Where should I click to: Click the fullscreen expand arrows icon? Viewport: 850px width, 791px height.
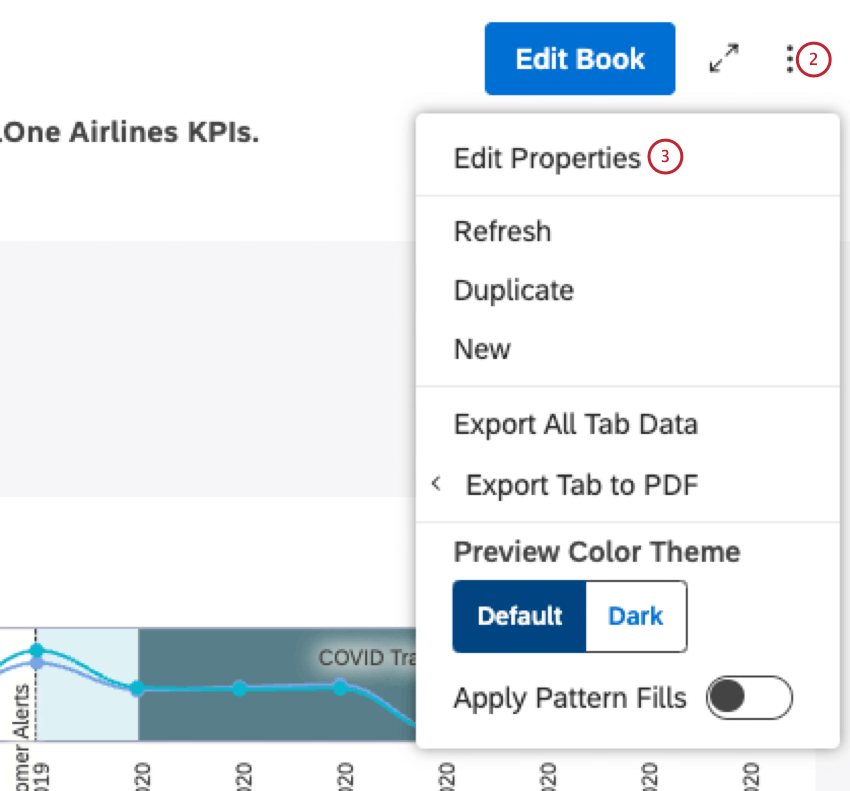[x=729, y=58]
